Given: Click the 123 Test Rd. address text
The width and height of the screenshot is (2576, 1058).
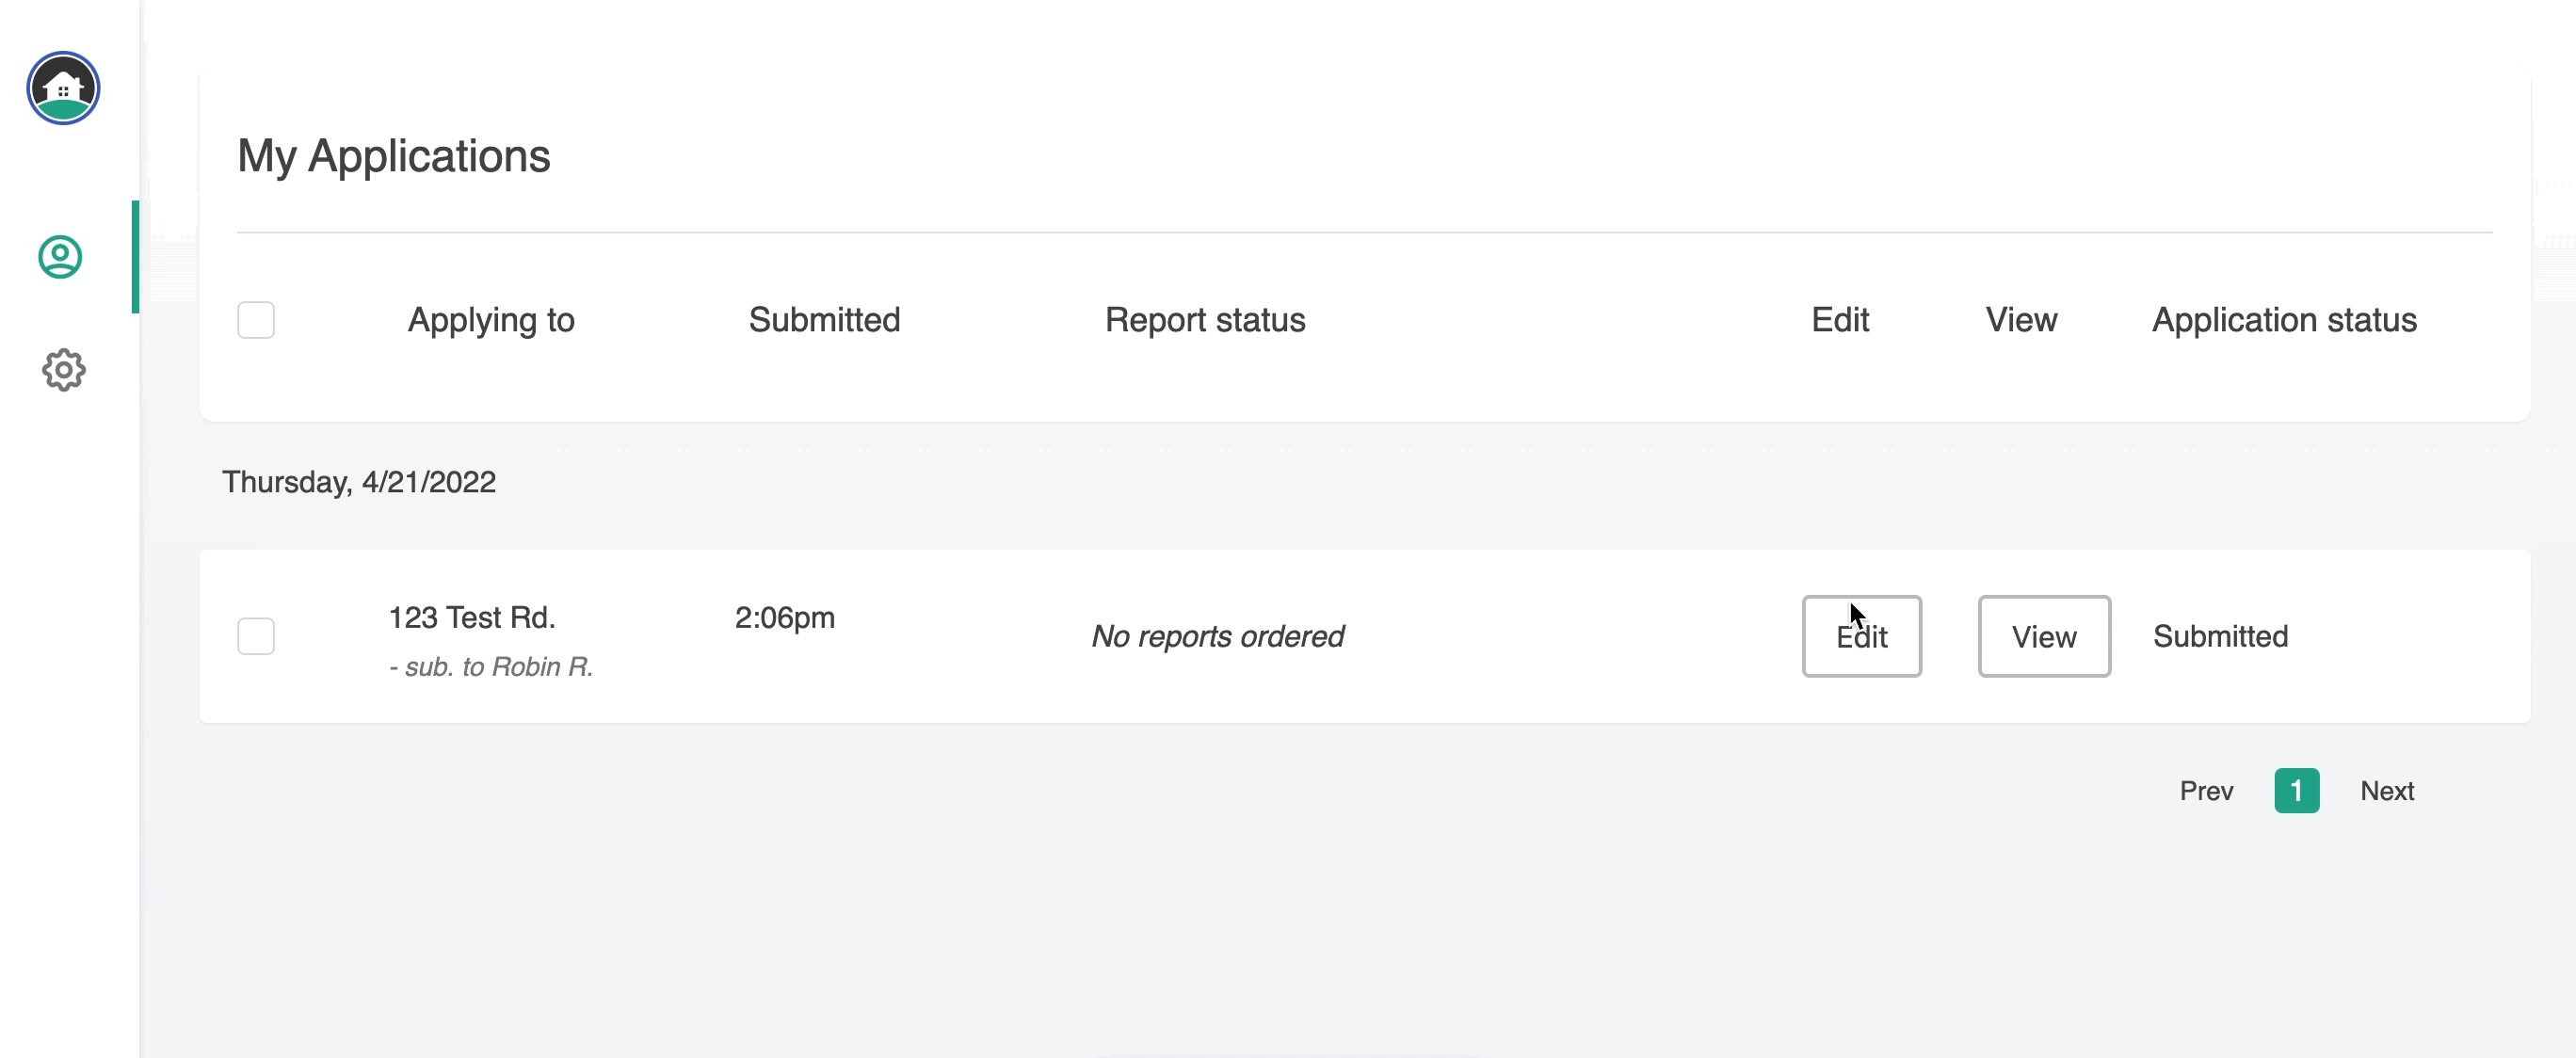Looking at the screenshot, I should (472, 618).
